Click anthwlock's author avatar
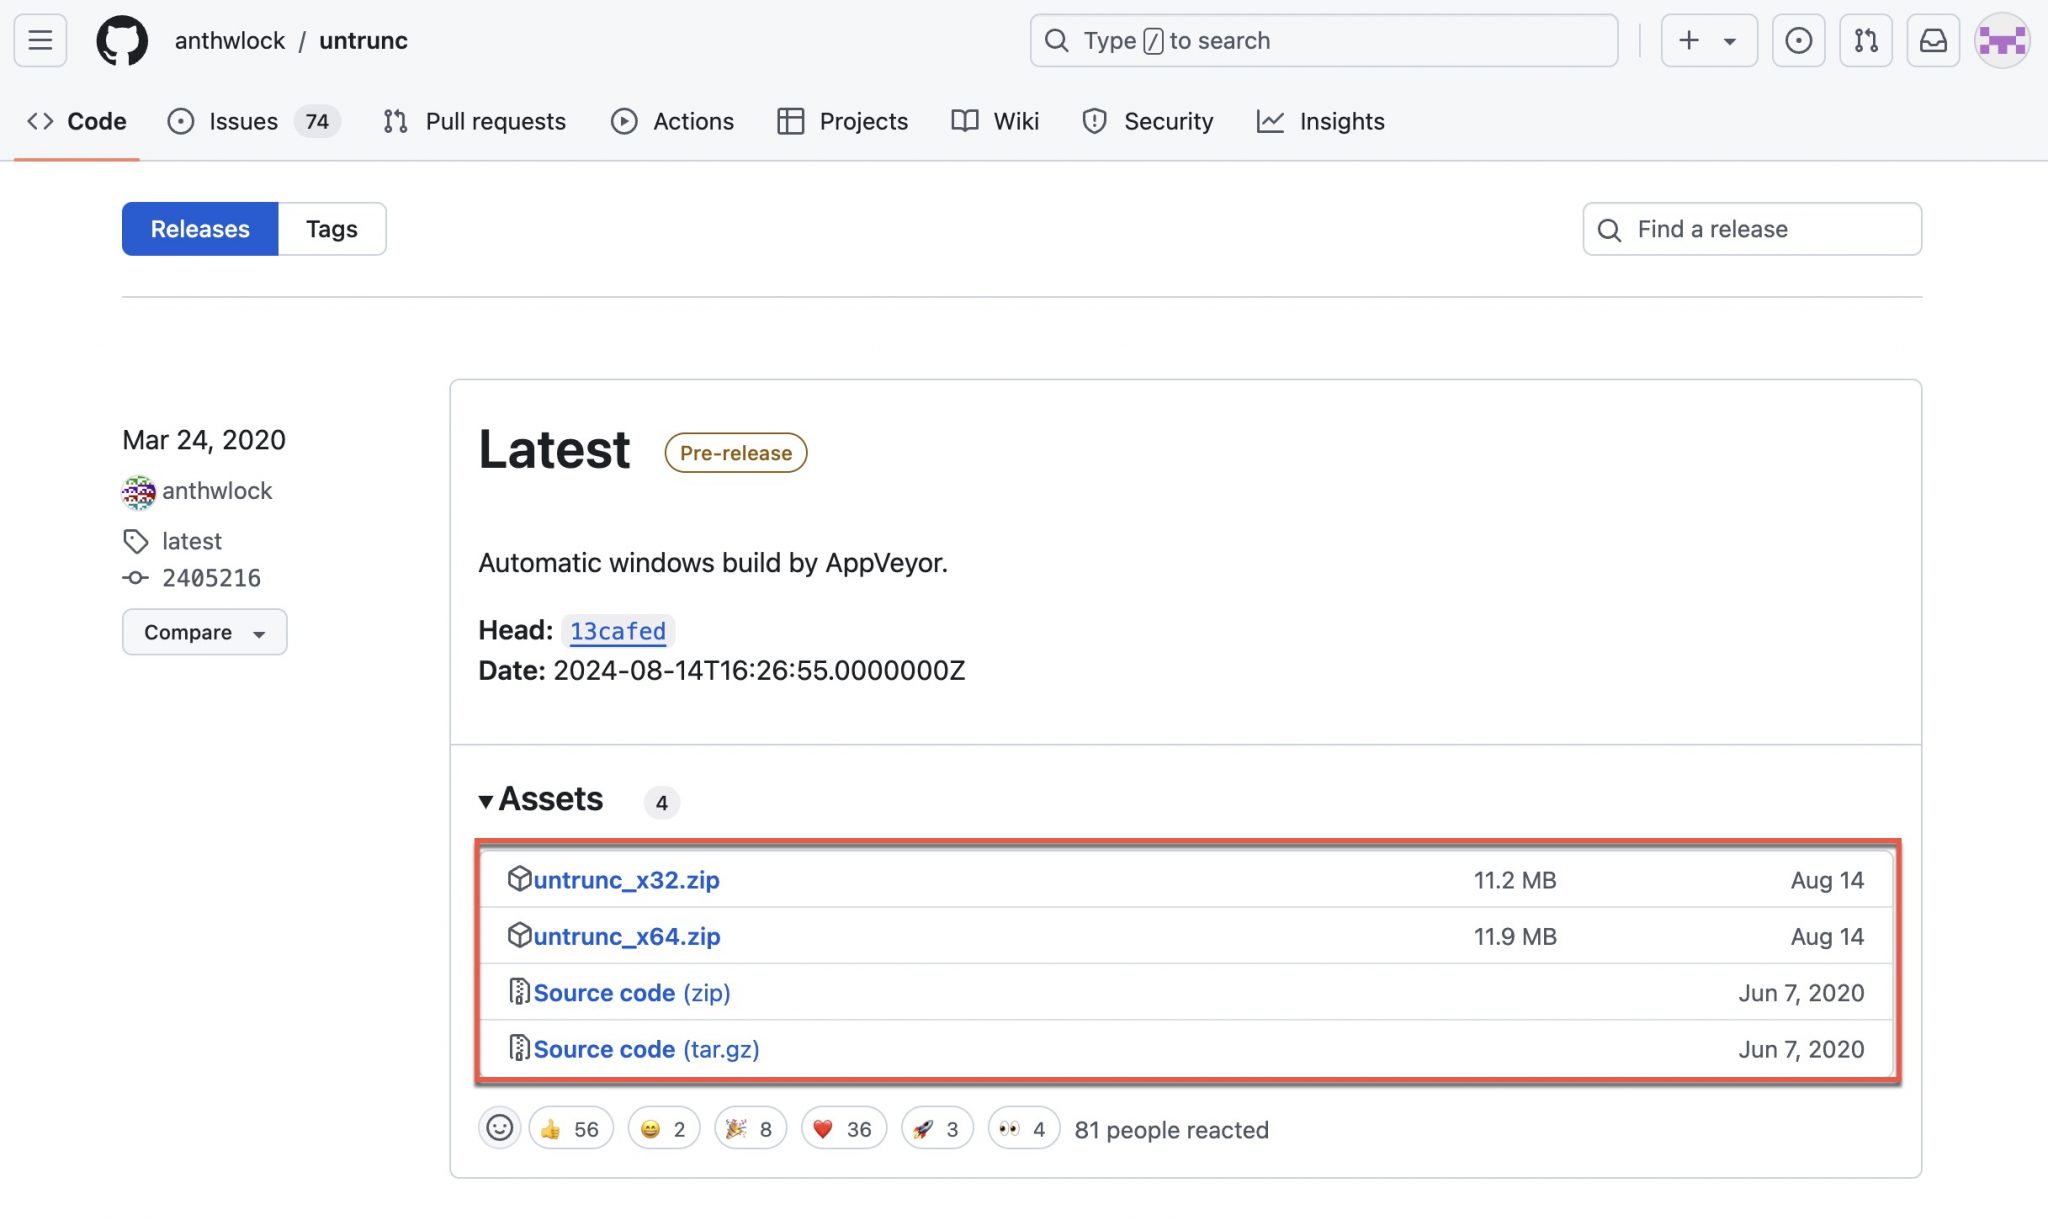This screenshot has height=1220, width=2048. (x=138, y=491)
